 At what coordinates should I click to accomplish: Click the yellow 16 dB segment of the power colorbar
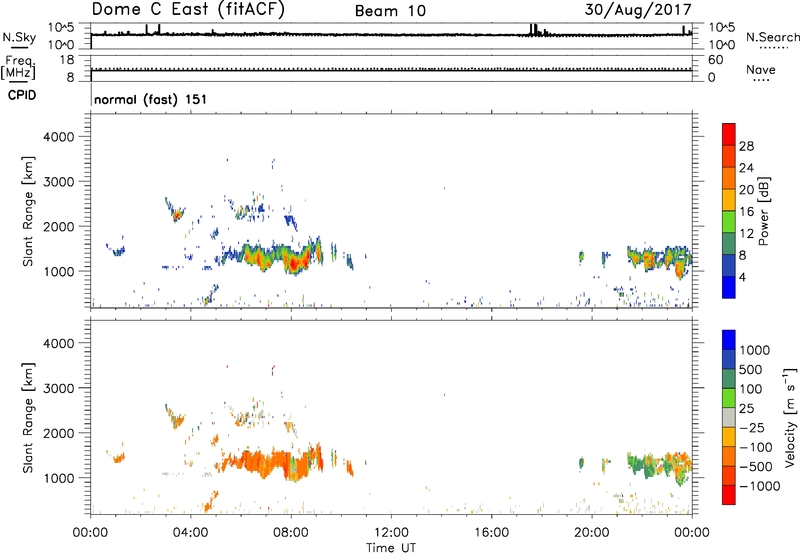(729, 199)
